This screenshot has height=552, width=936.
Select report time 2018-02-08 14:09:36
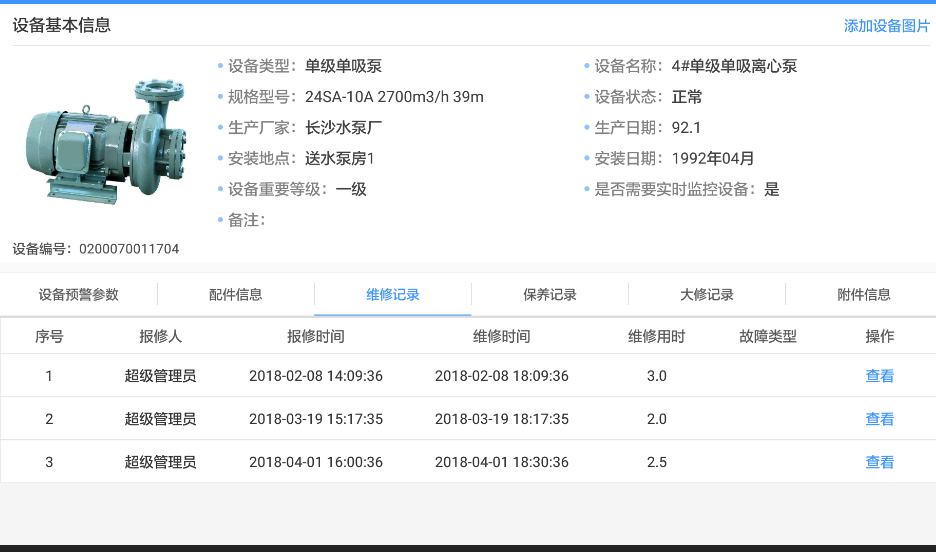click(316, 376)
